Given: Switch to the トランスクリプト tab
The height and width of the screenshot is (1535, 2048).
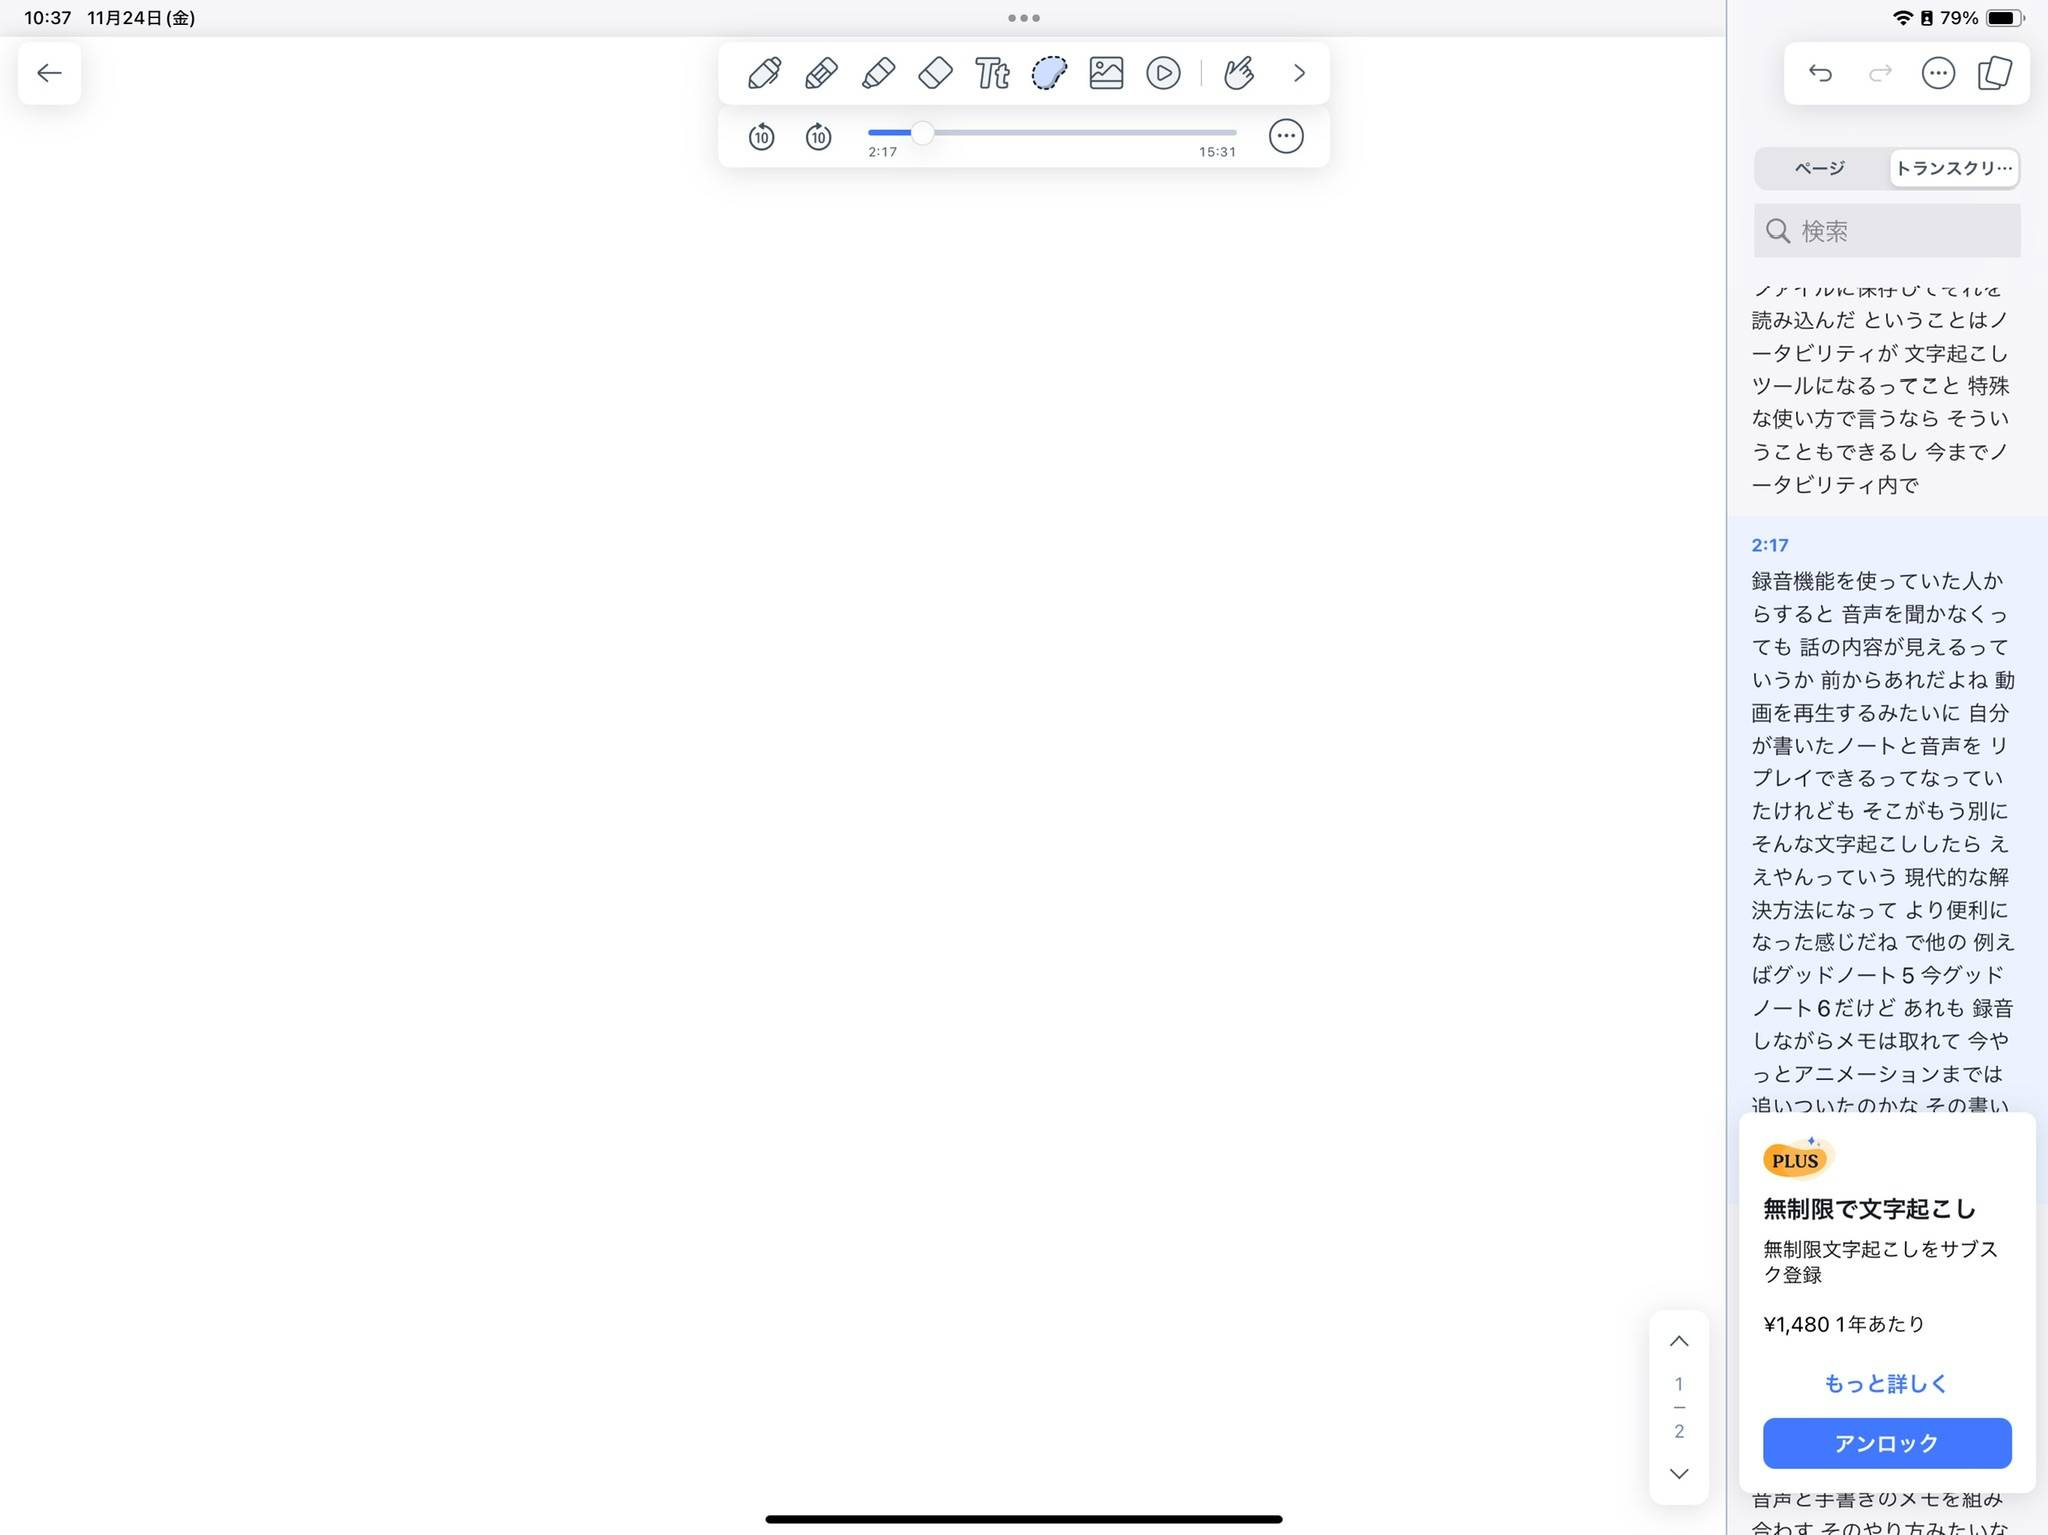Looking at the screenshot, I should pyautogui.click(x=1953, y=168).
